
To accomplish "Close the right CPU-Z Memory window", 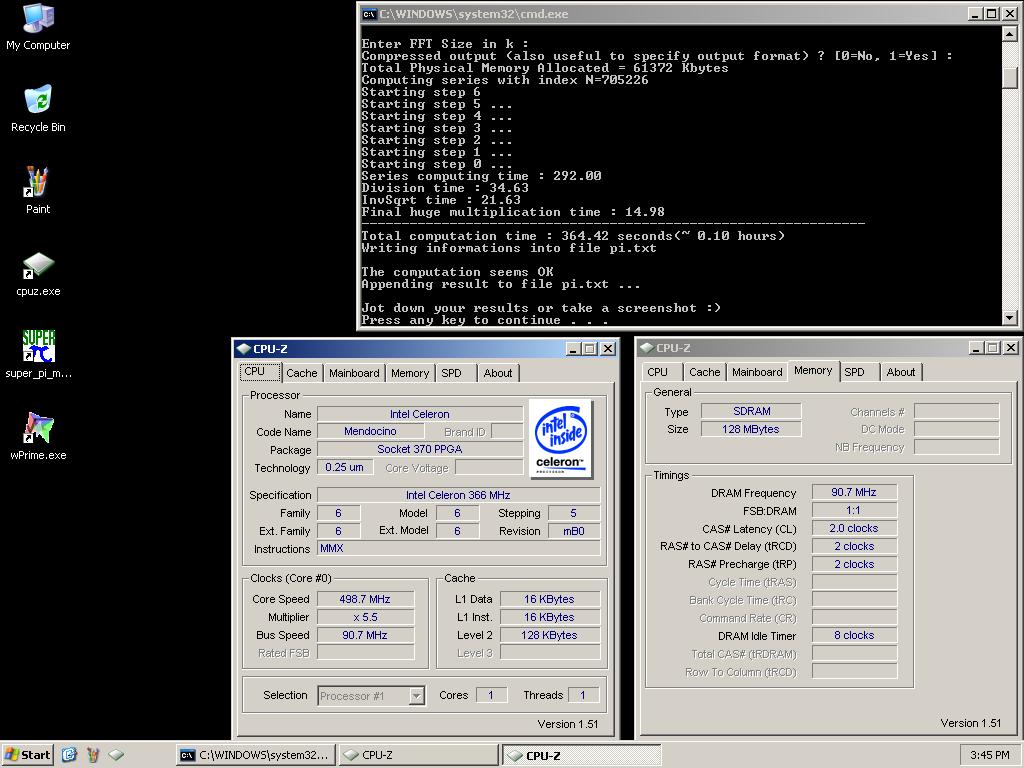I will (x=1010, y=348).
